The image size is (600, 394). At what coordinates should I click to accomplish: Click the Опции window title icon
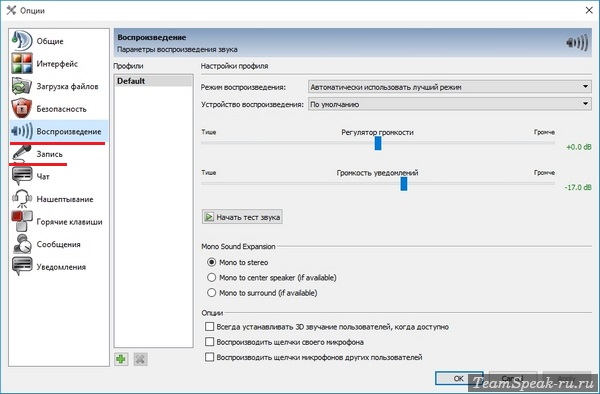point(11,10)
